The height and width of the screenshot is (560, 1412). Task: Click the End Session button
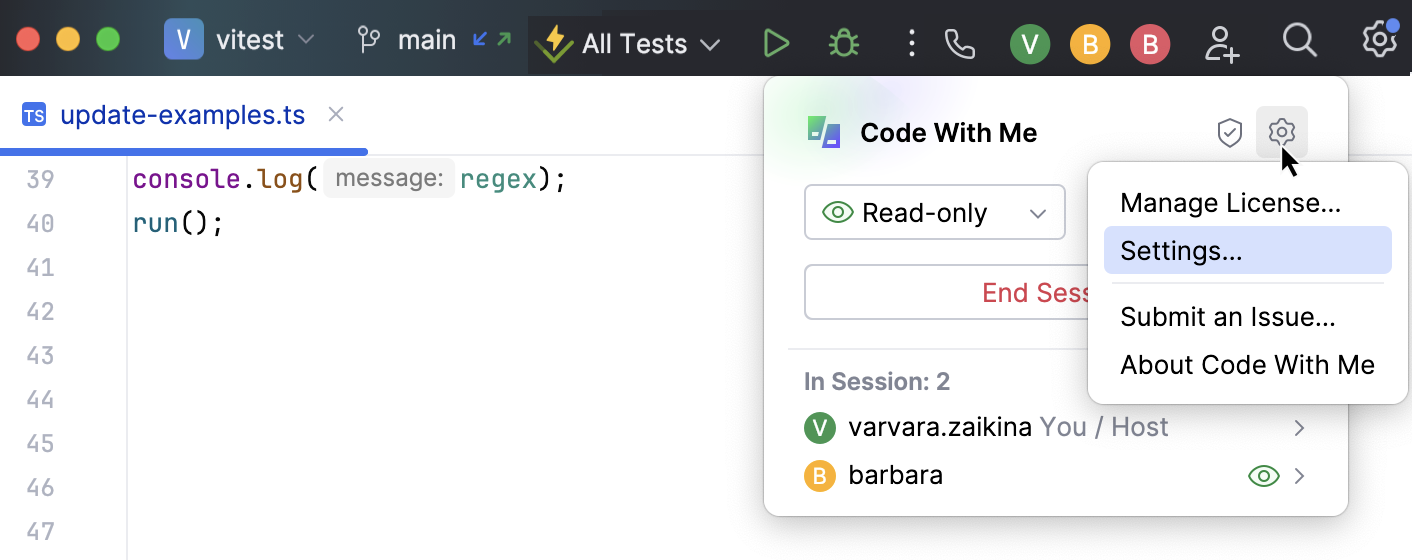click(x=945, y=292)
